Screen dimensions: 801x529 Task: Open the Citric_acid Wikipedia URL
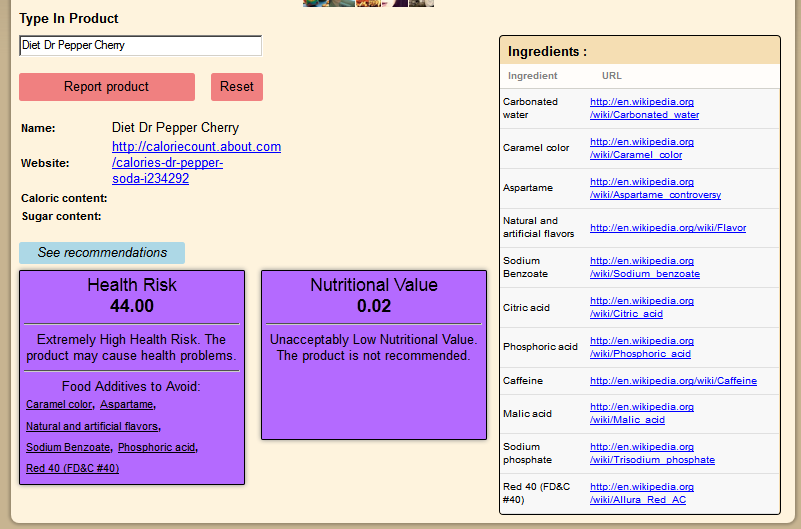(x=642, y=307)
